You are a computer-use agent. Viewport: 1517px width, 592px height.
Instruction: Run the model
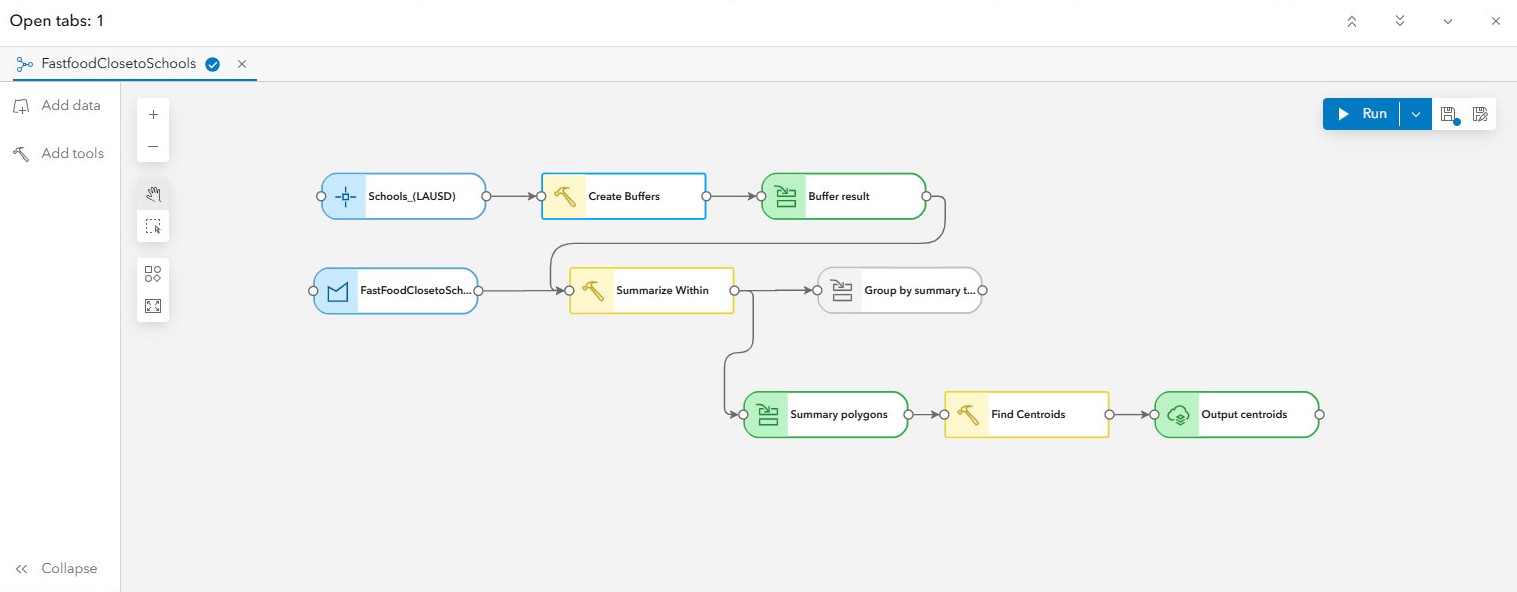point(1363,113)
